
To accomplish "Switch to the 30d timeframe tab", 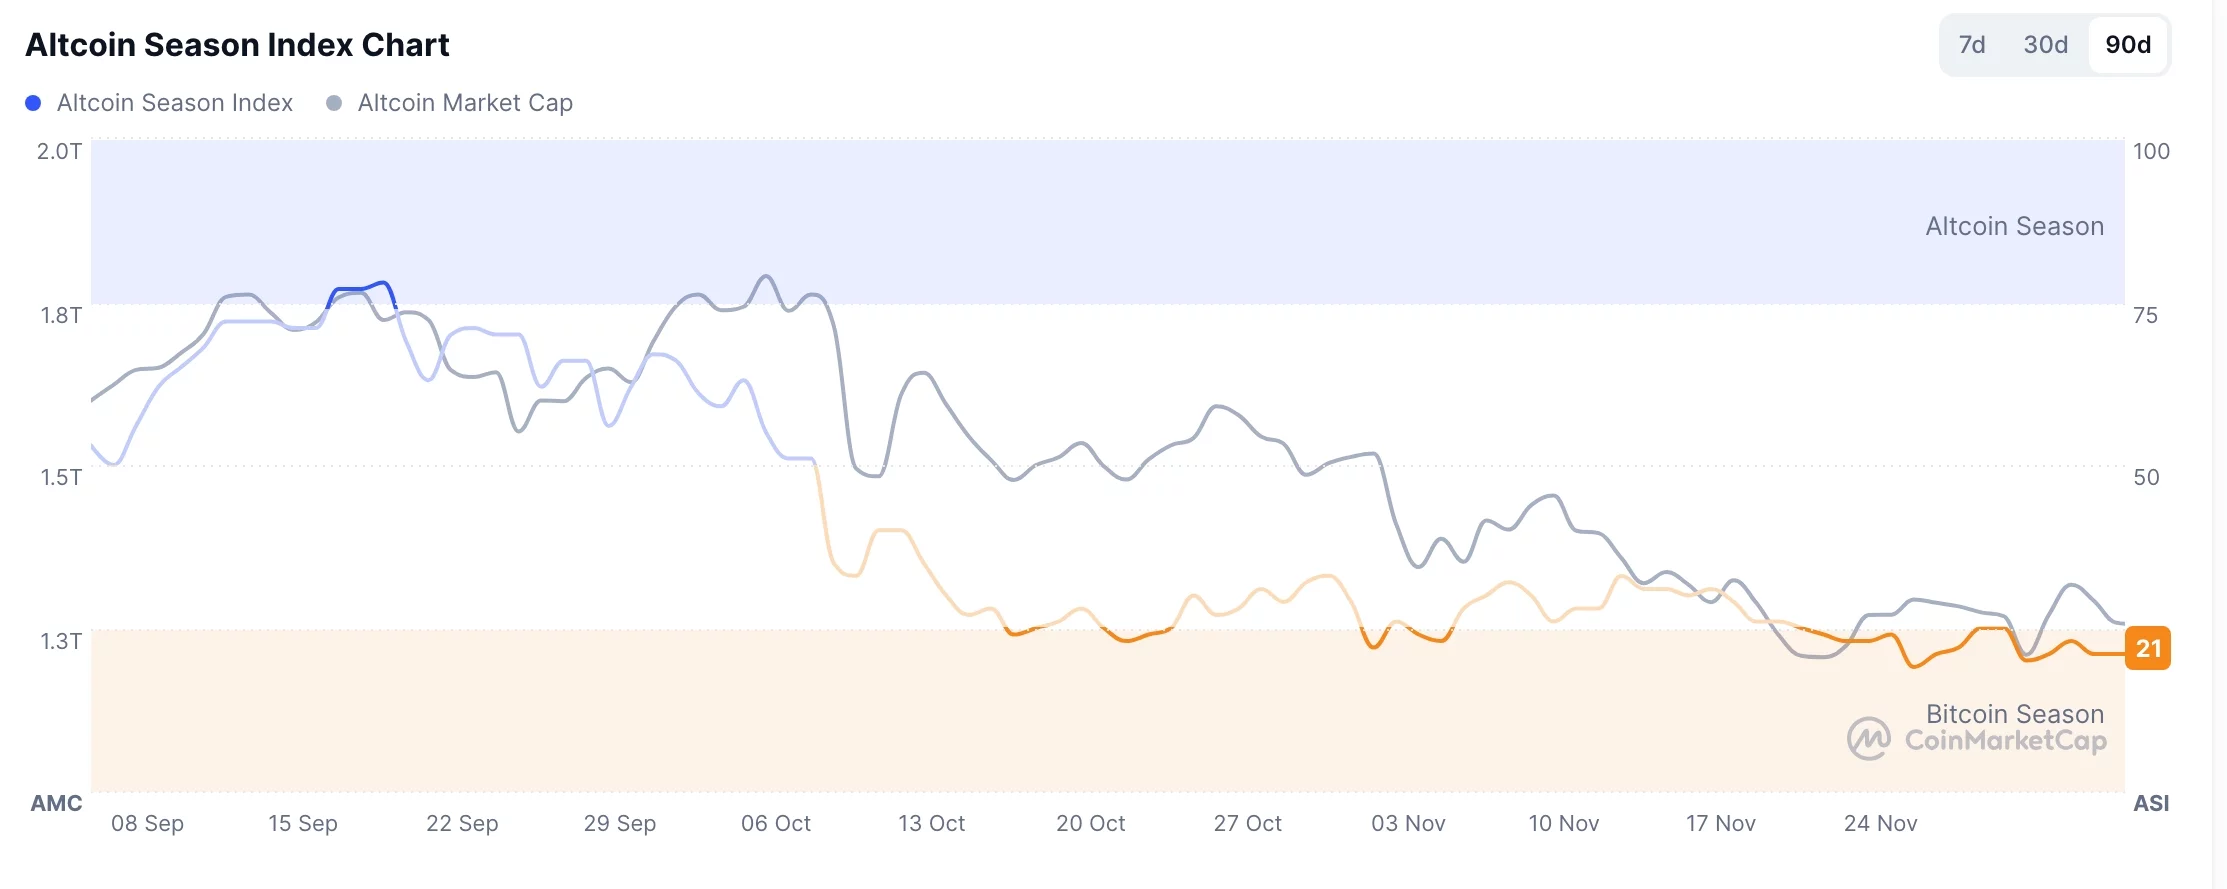I will coord(2046,45).
